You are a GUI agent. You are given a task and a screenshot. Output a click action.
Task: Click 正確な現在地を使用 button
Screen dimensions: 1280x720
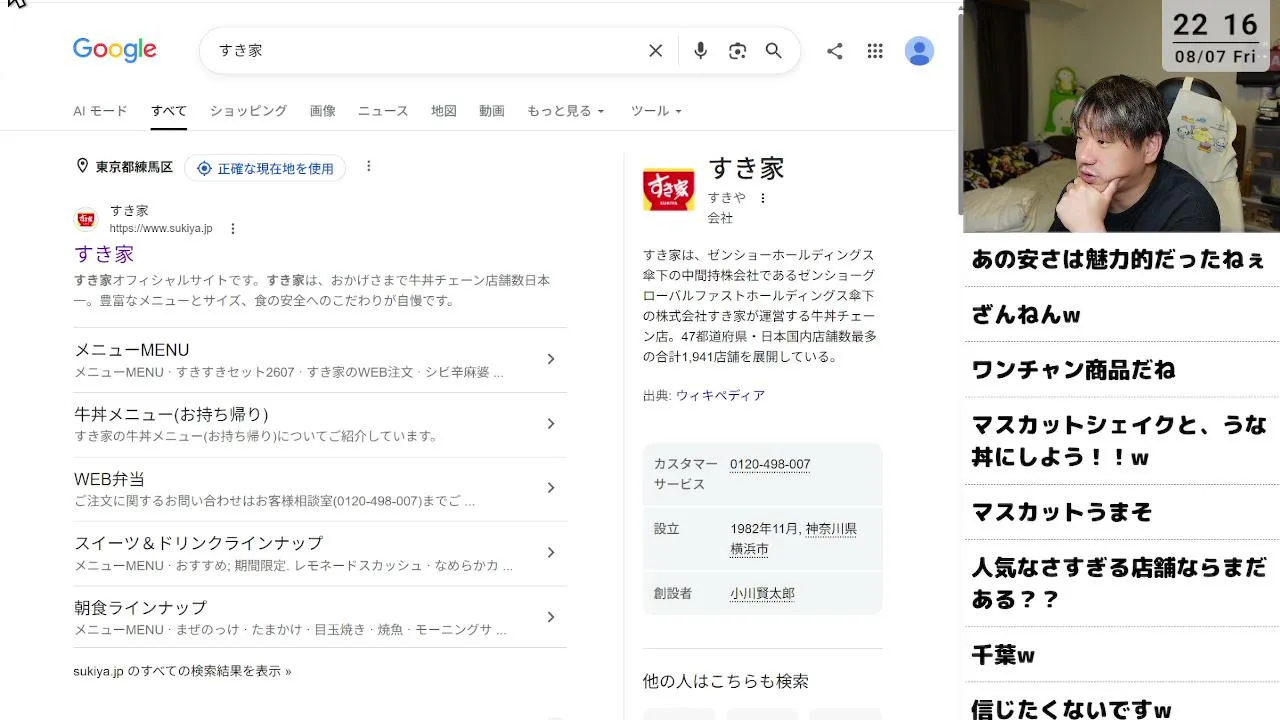click(265, 168)
